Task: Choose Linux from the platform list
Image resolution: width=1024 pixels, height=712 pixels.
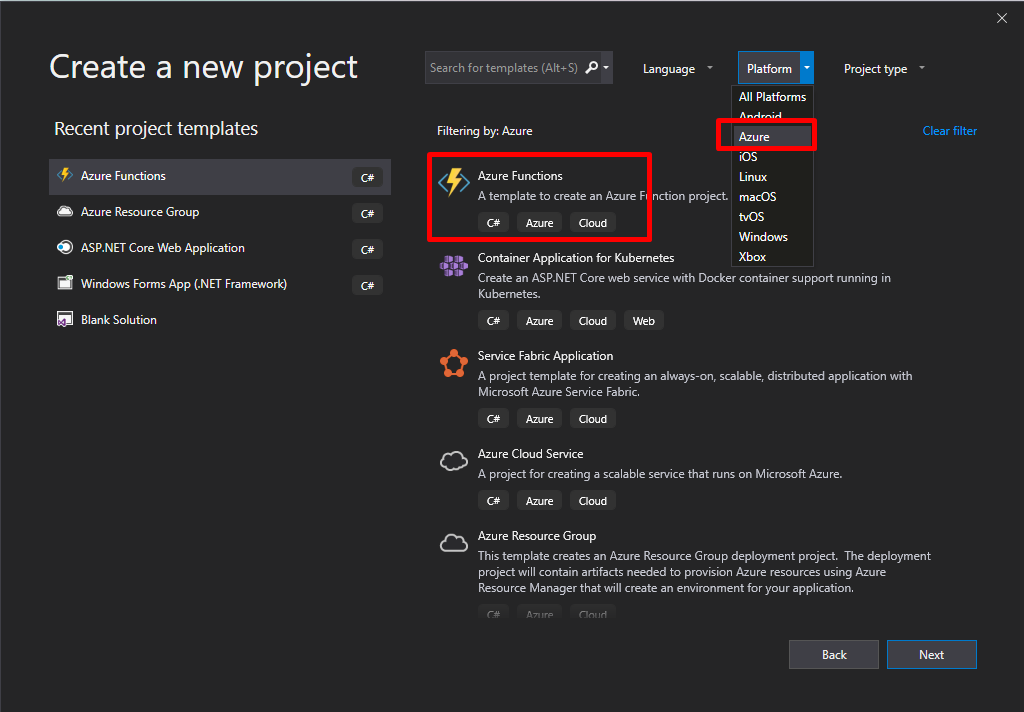Action: tap(772, 177)
